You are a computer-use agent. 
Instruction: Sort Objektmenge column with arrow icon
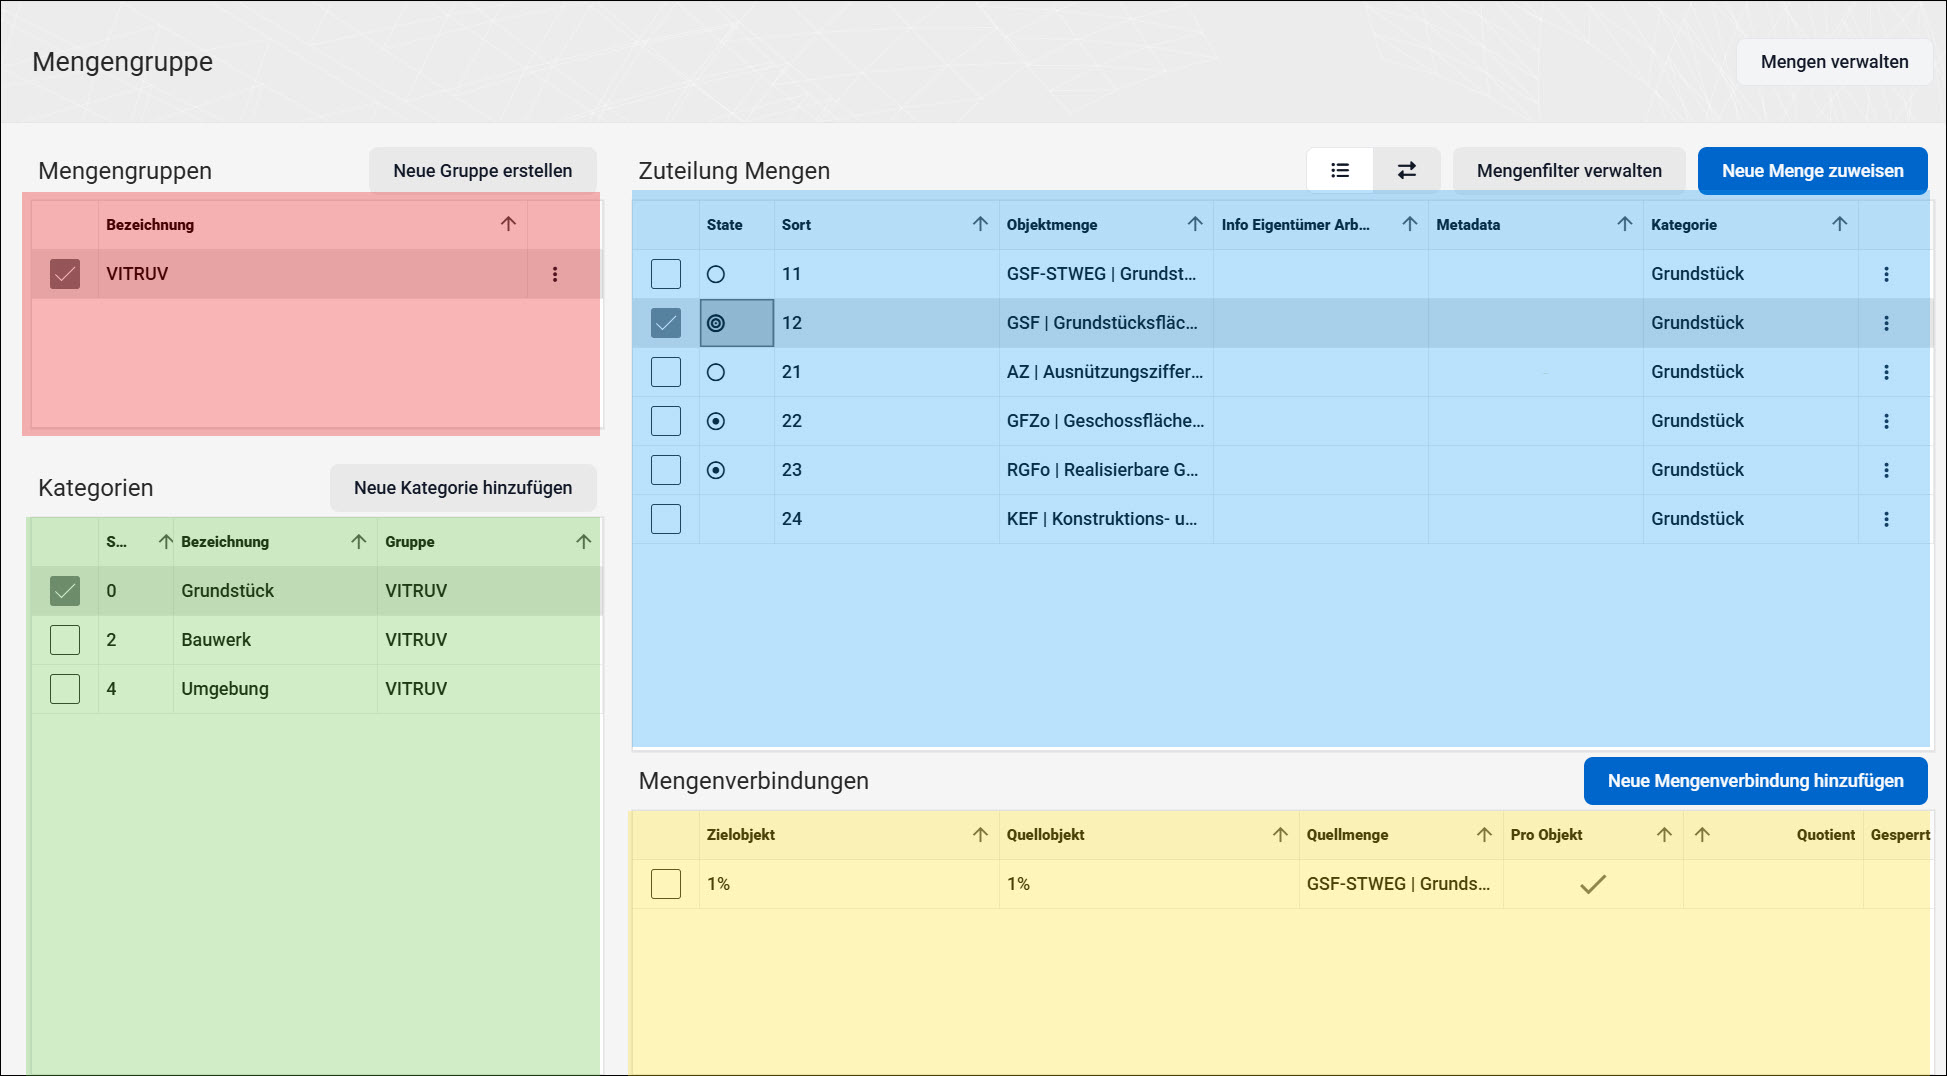coord(1195,224)
